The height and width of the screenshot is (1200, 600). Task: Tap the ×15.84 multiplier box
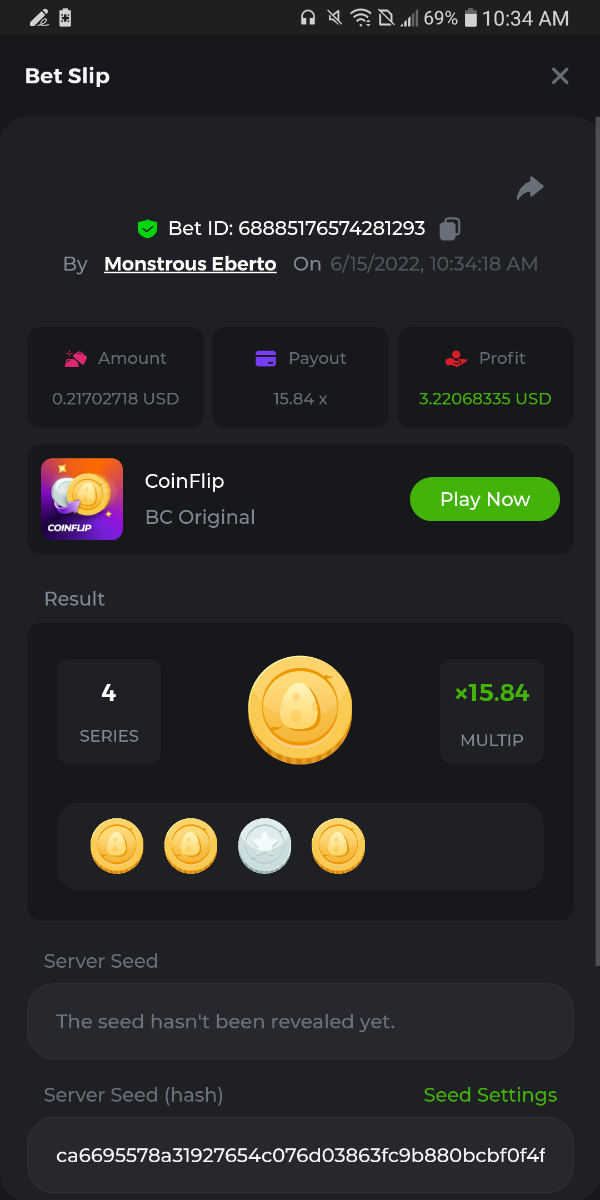(492, 710)
